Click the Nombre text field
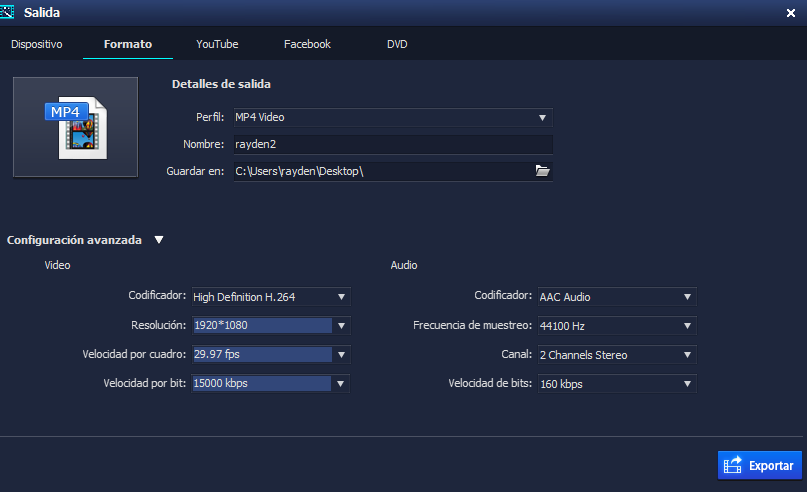 (x=392, y=144)
